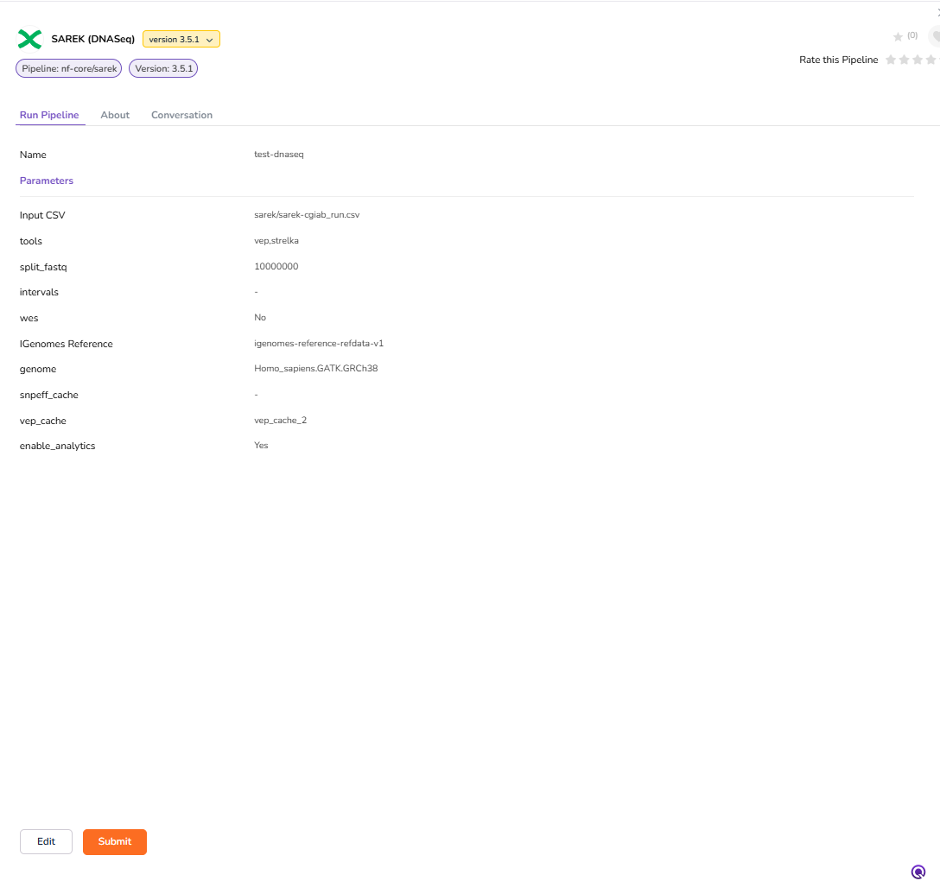Click the Pipeline: nf-core/sarek badge
941x881 pixels.
67,67
